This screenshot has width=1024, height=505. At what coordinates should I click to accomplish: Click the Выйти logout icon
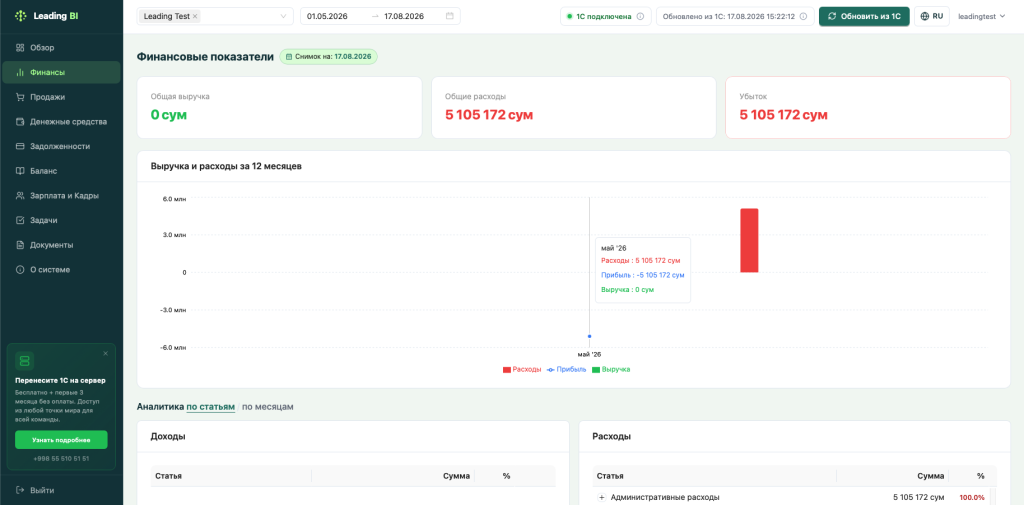20,490
